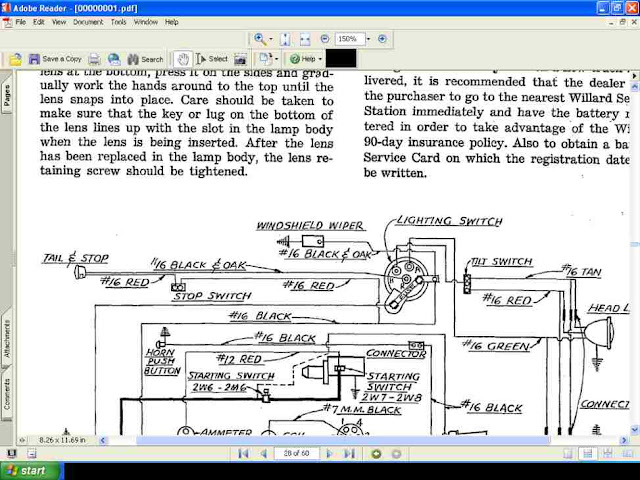Viewport: 640px width, 480px height.
Task: Click the horizontal scrollbar right arrow
Action: coord(624,440)
